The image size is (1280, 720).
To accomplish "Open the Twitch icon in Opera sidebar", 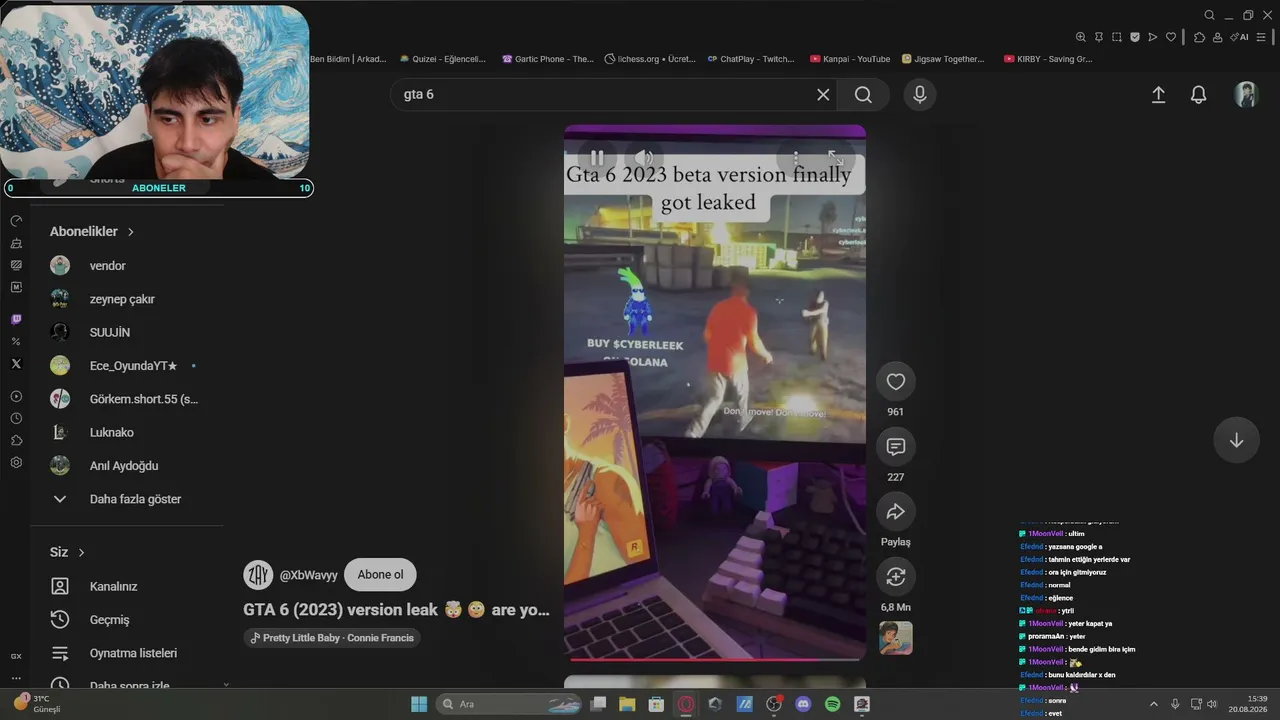I will pos(16,319).
